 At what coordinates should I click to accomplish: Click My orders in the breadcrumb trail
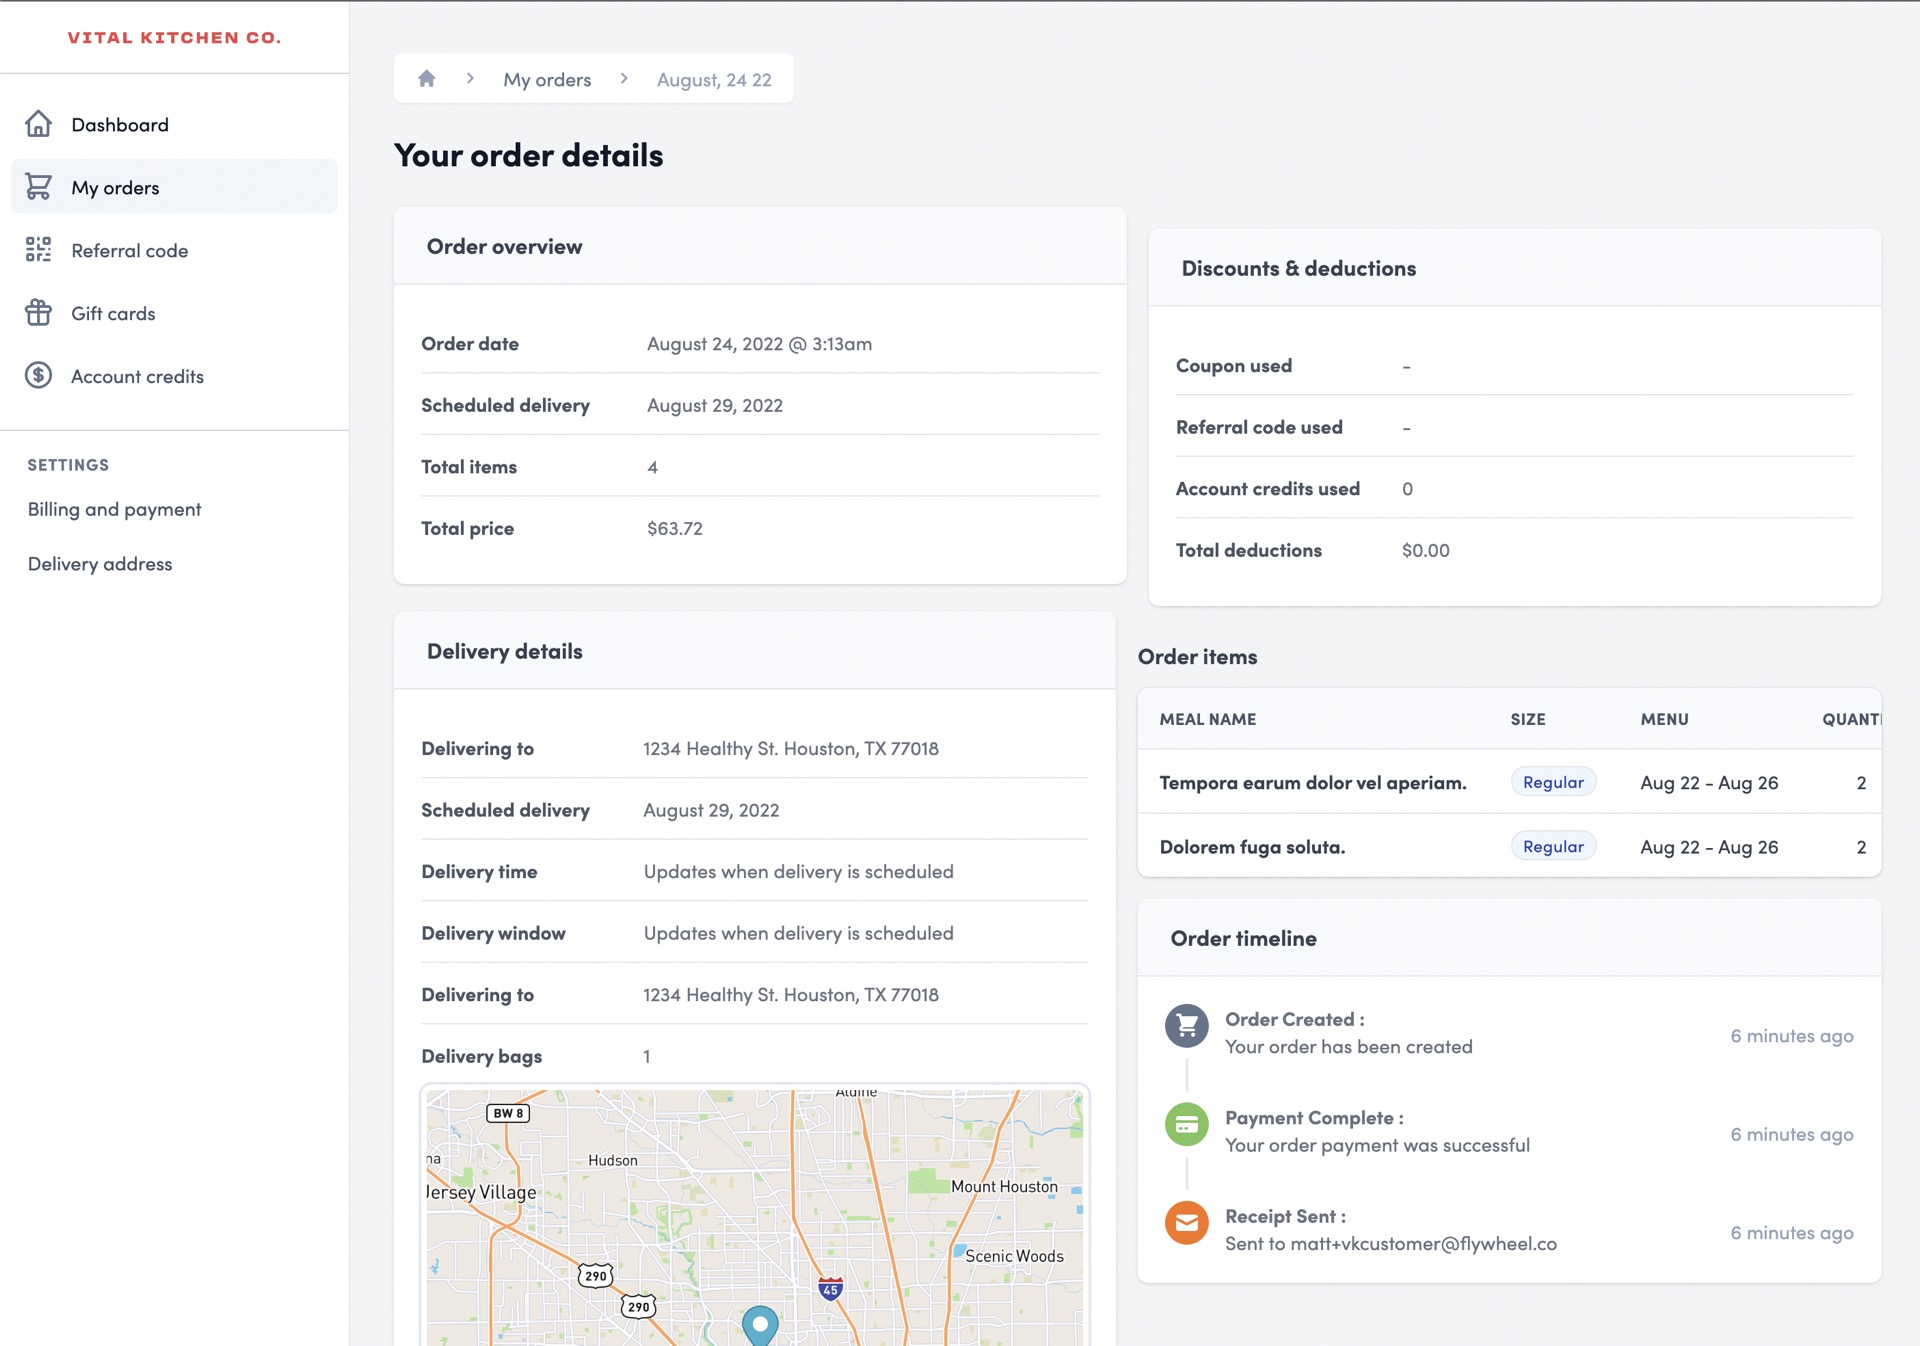[546, 78]
